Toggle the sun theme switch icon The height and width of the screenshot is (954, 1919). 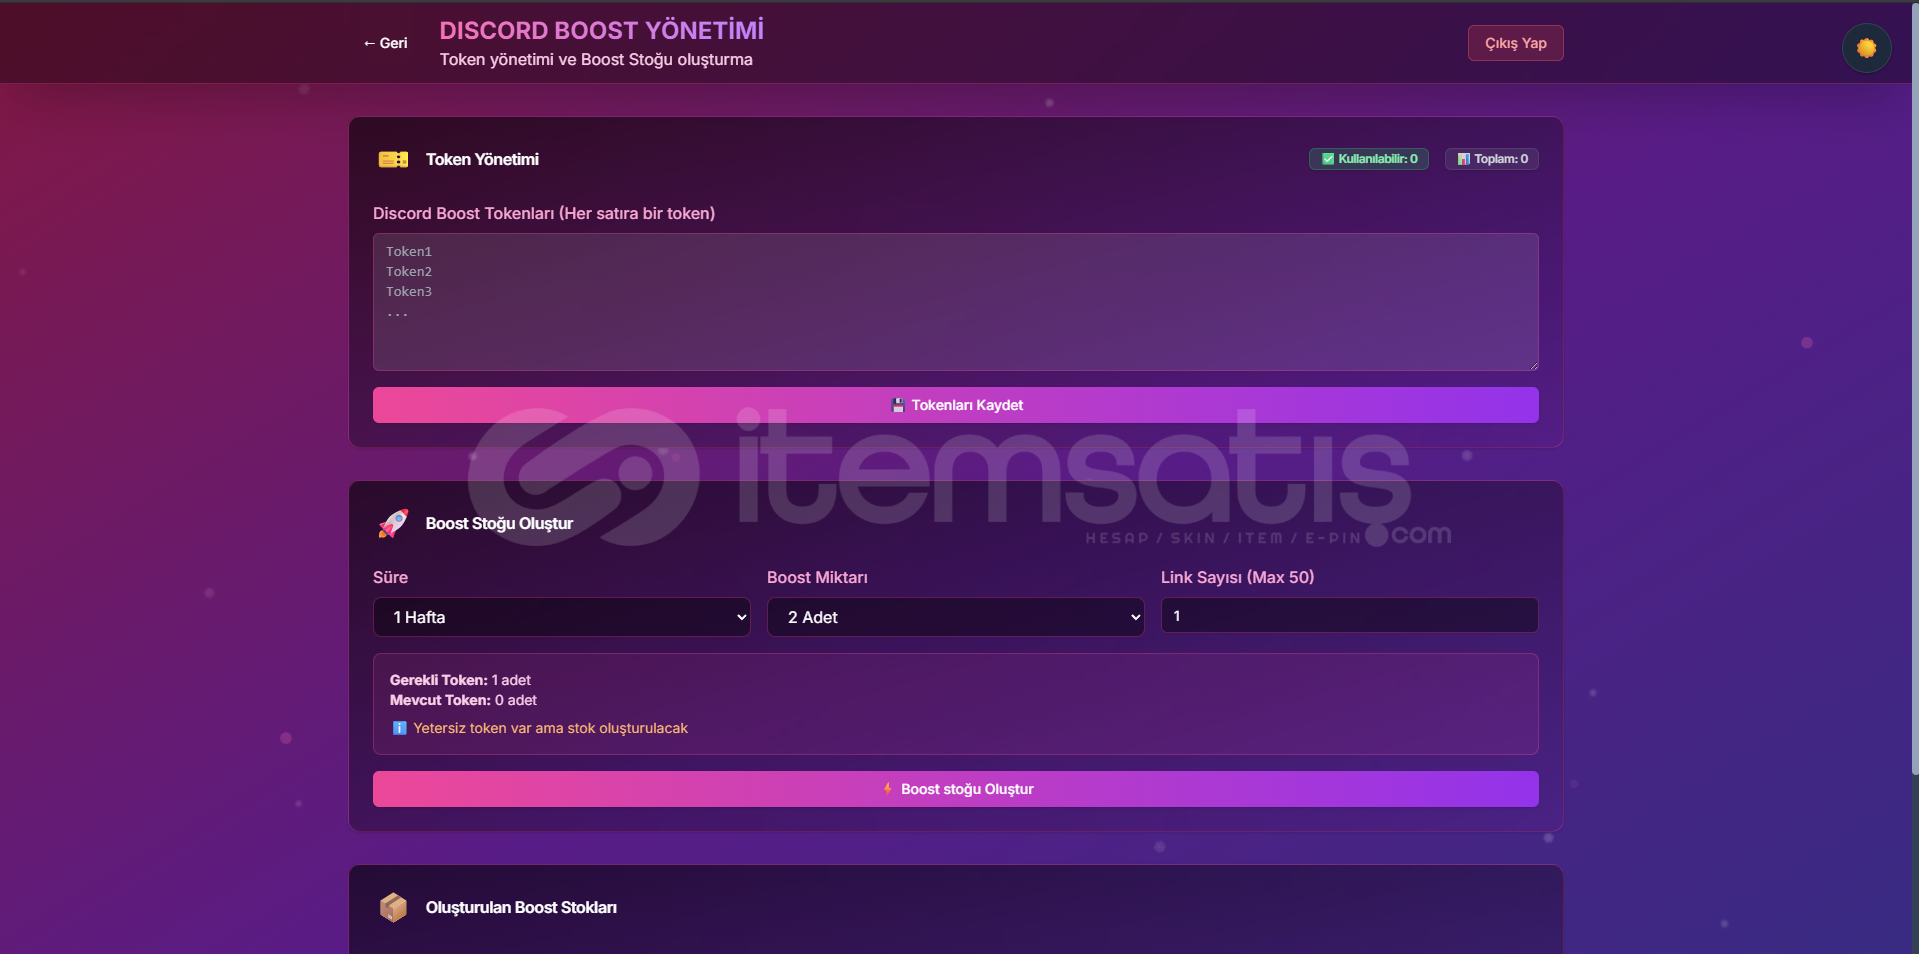1866,48
